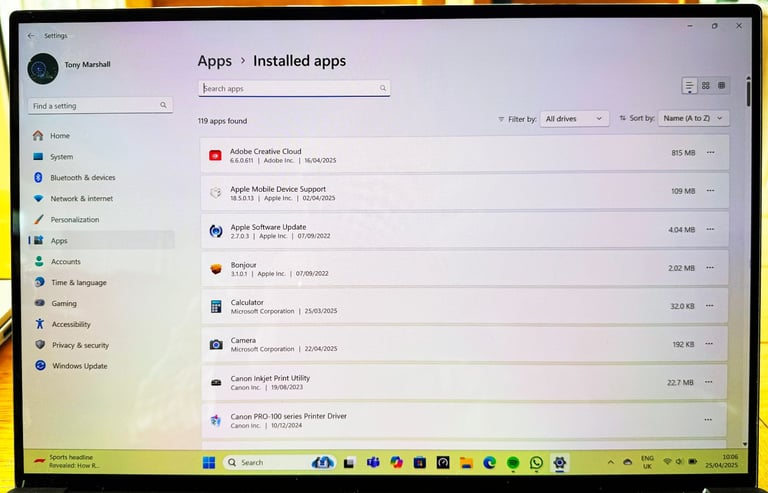Click the Adobe Creative Cloud app icon
768x493 pixels.
pyautogui.click(x=215, y=155)
